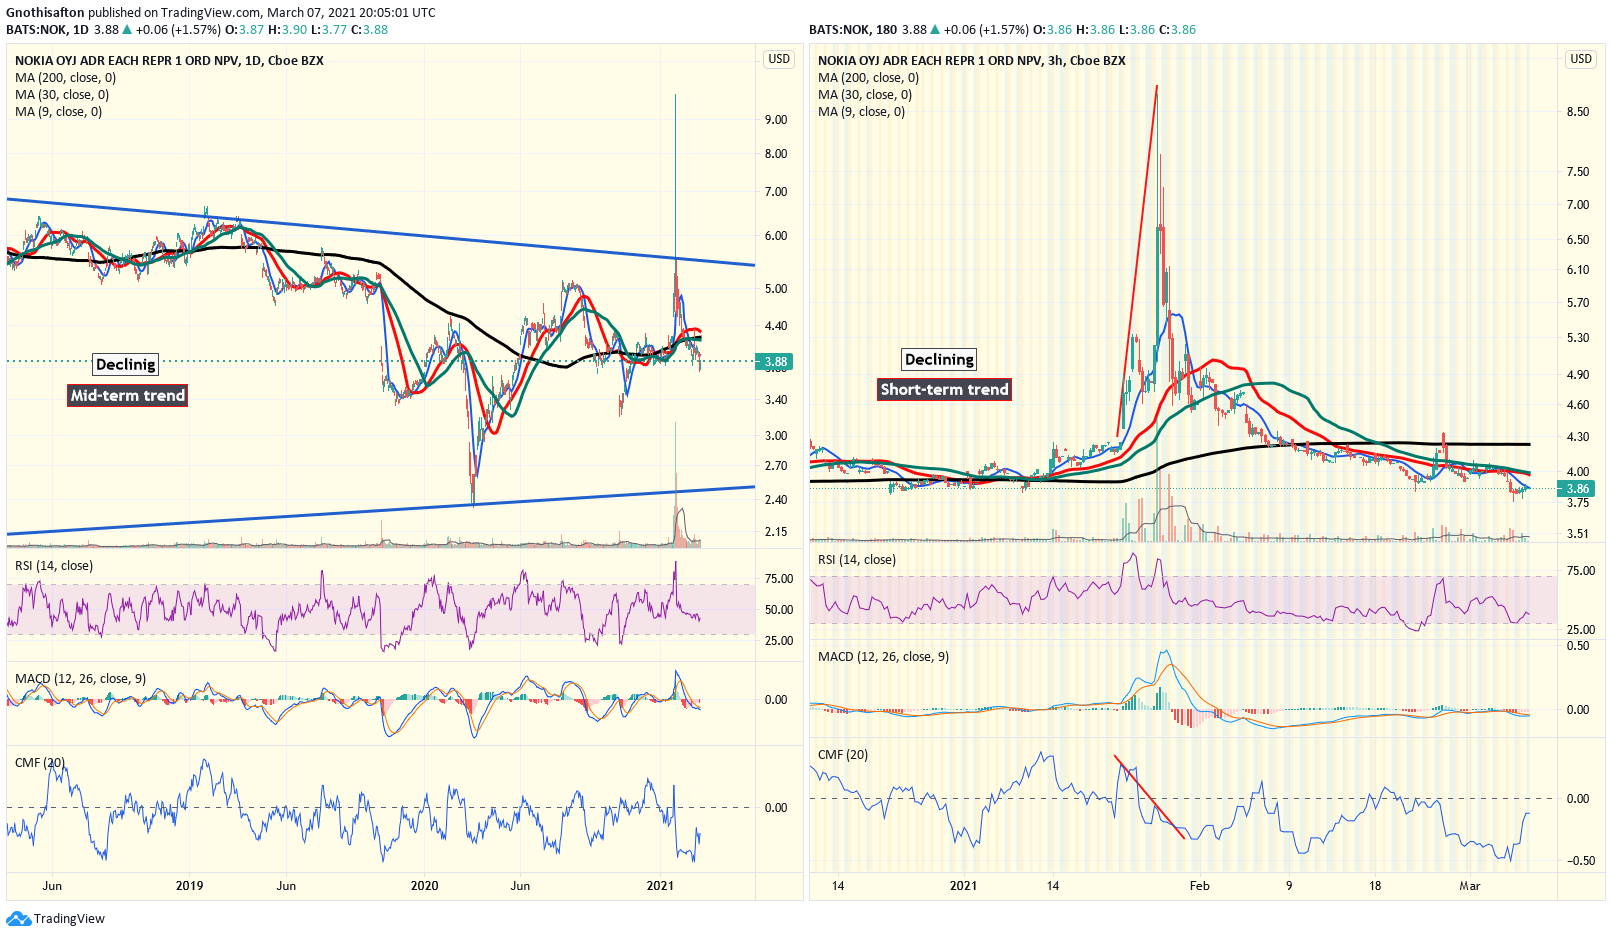Click CMF (20) label on daily chart
Screen dimensions: 1612x937
pos(40,763)
